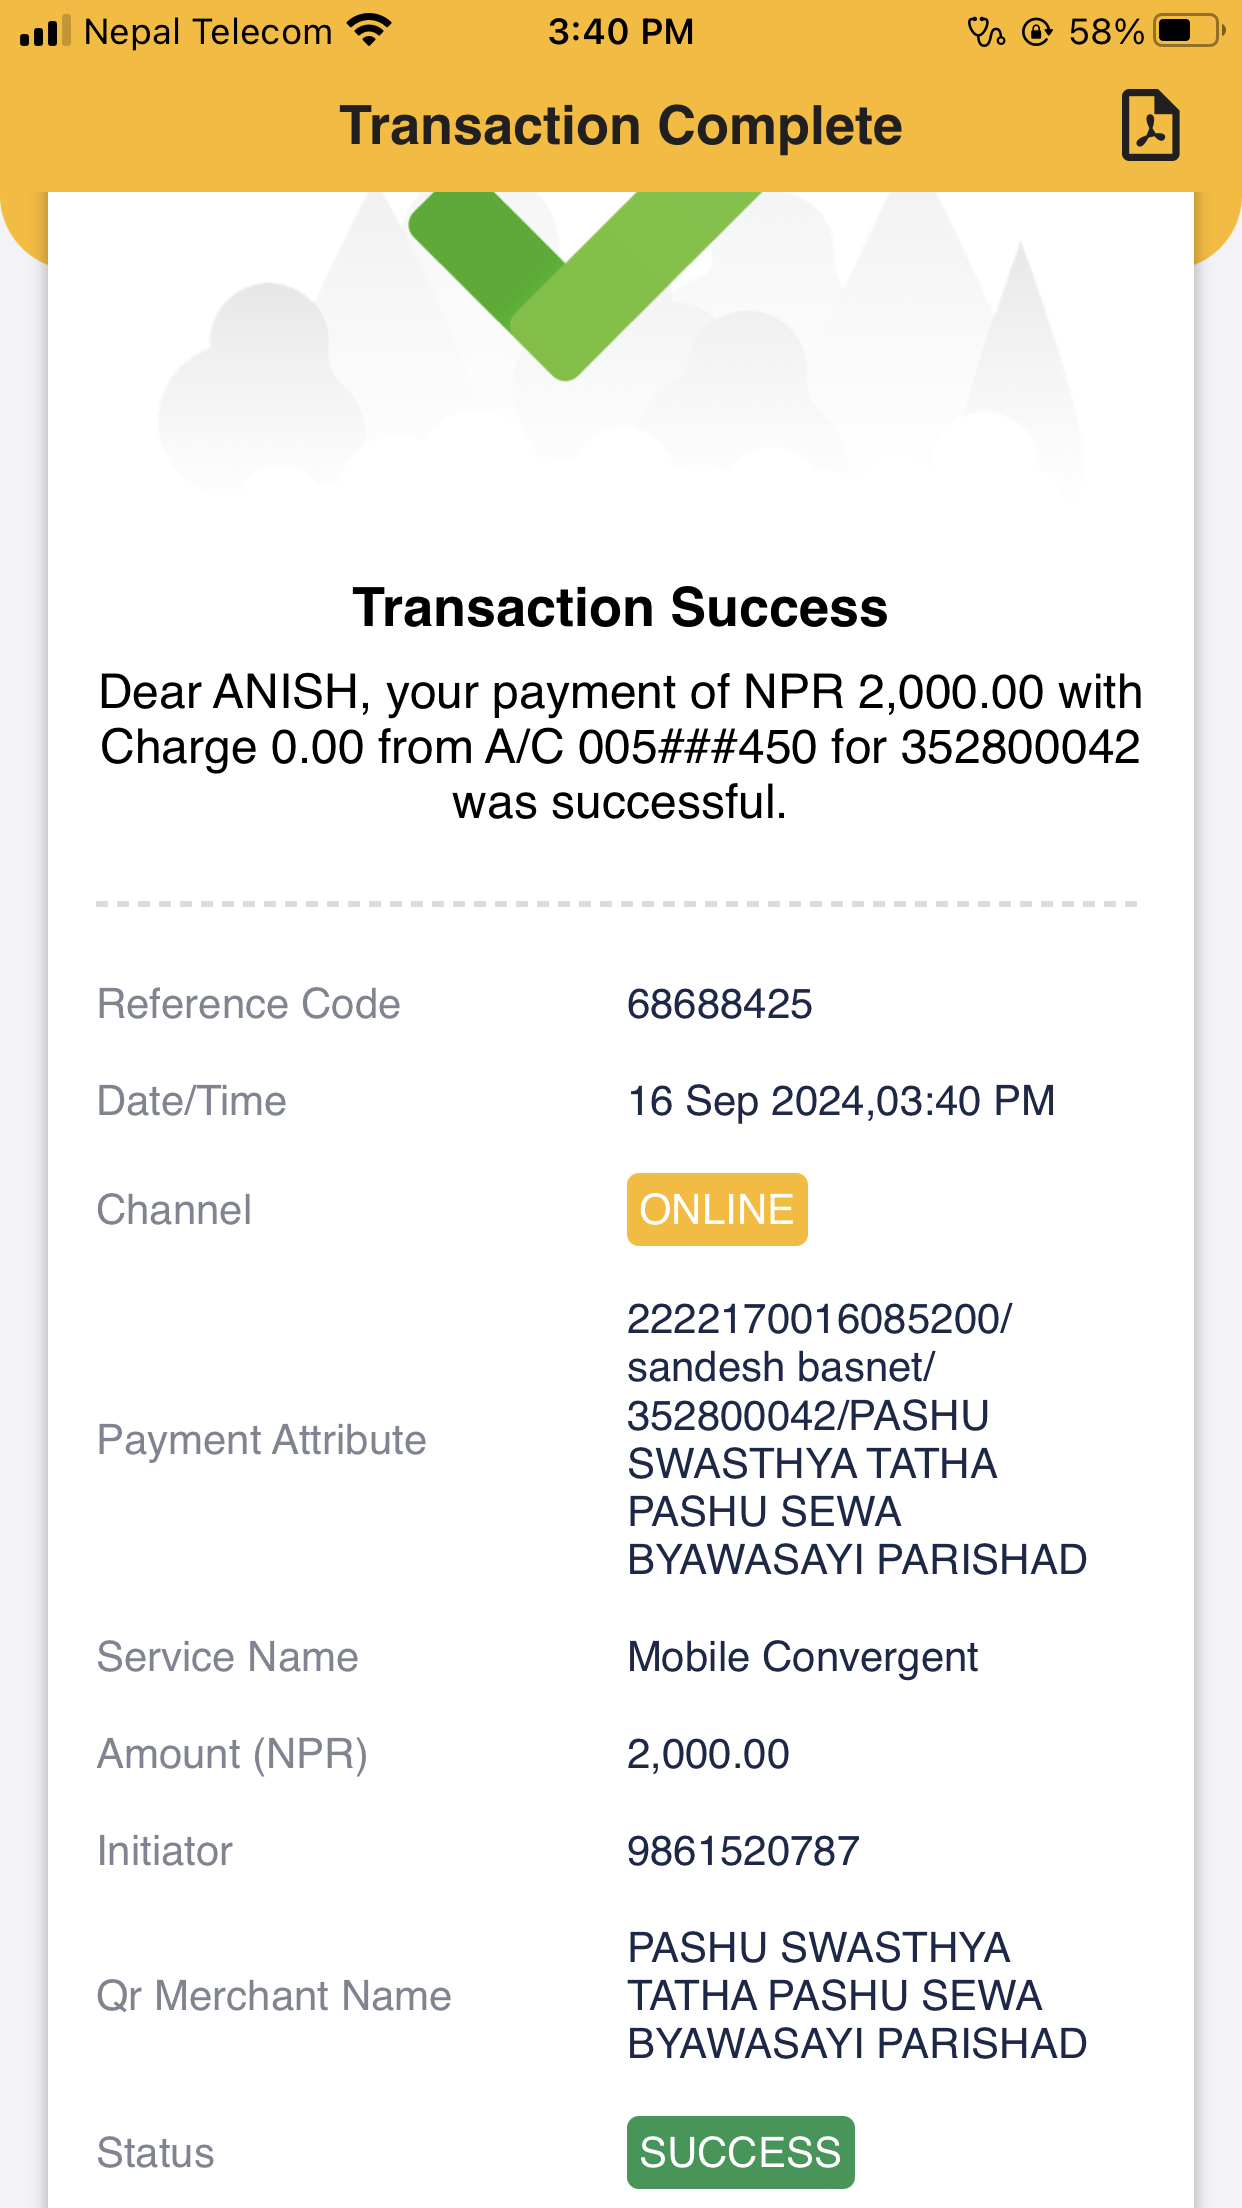
Task: Download the receipt via PDF icon
Action: [1150, 125]
